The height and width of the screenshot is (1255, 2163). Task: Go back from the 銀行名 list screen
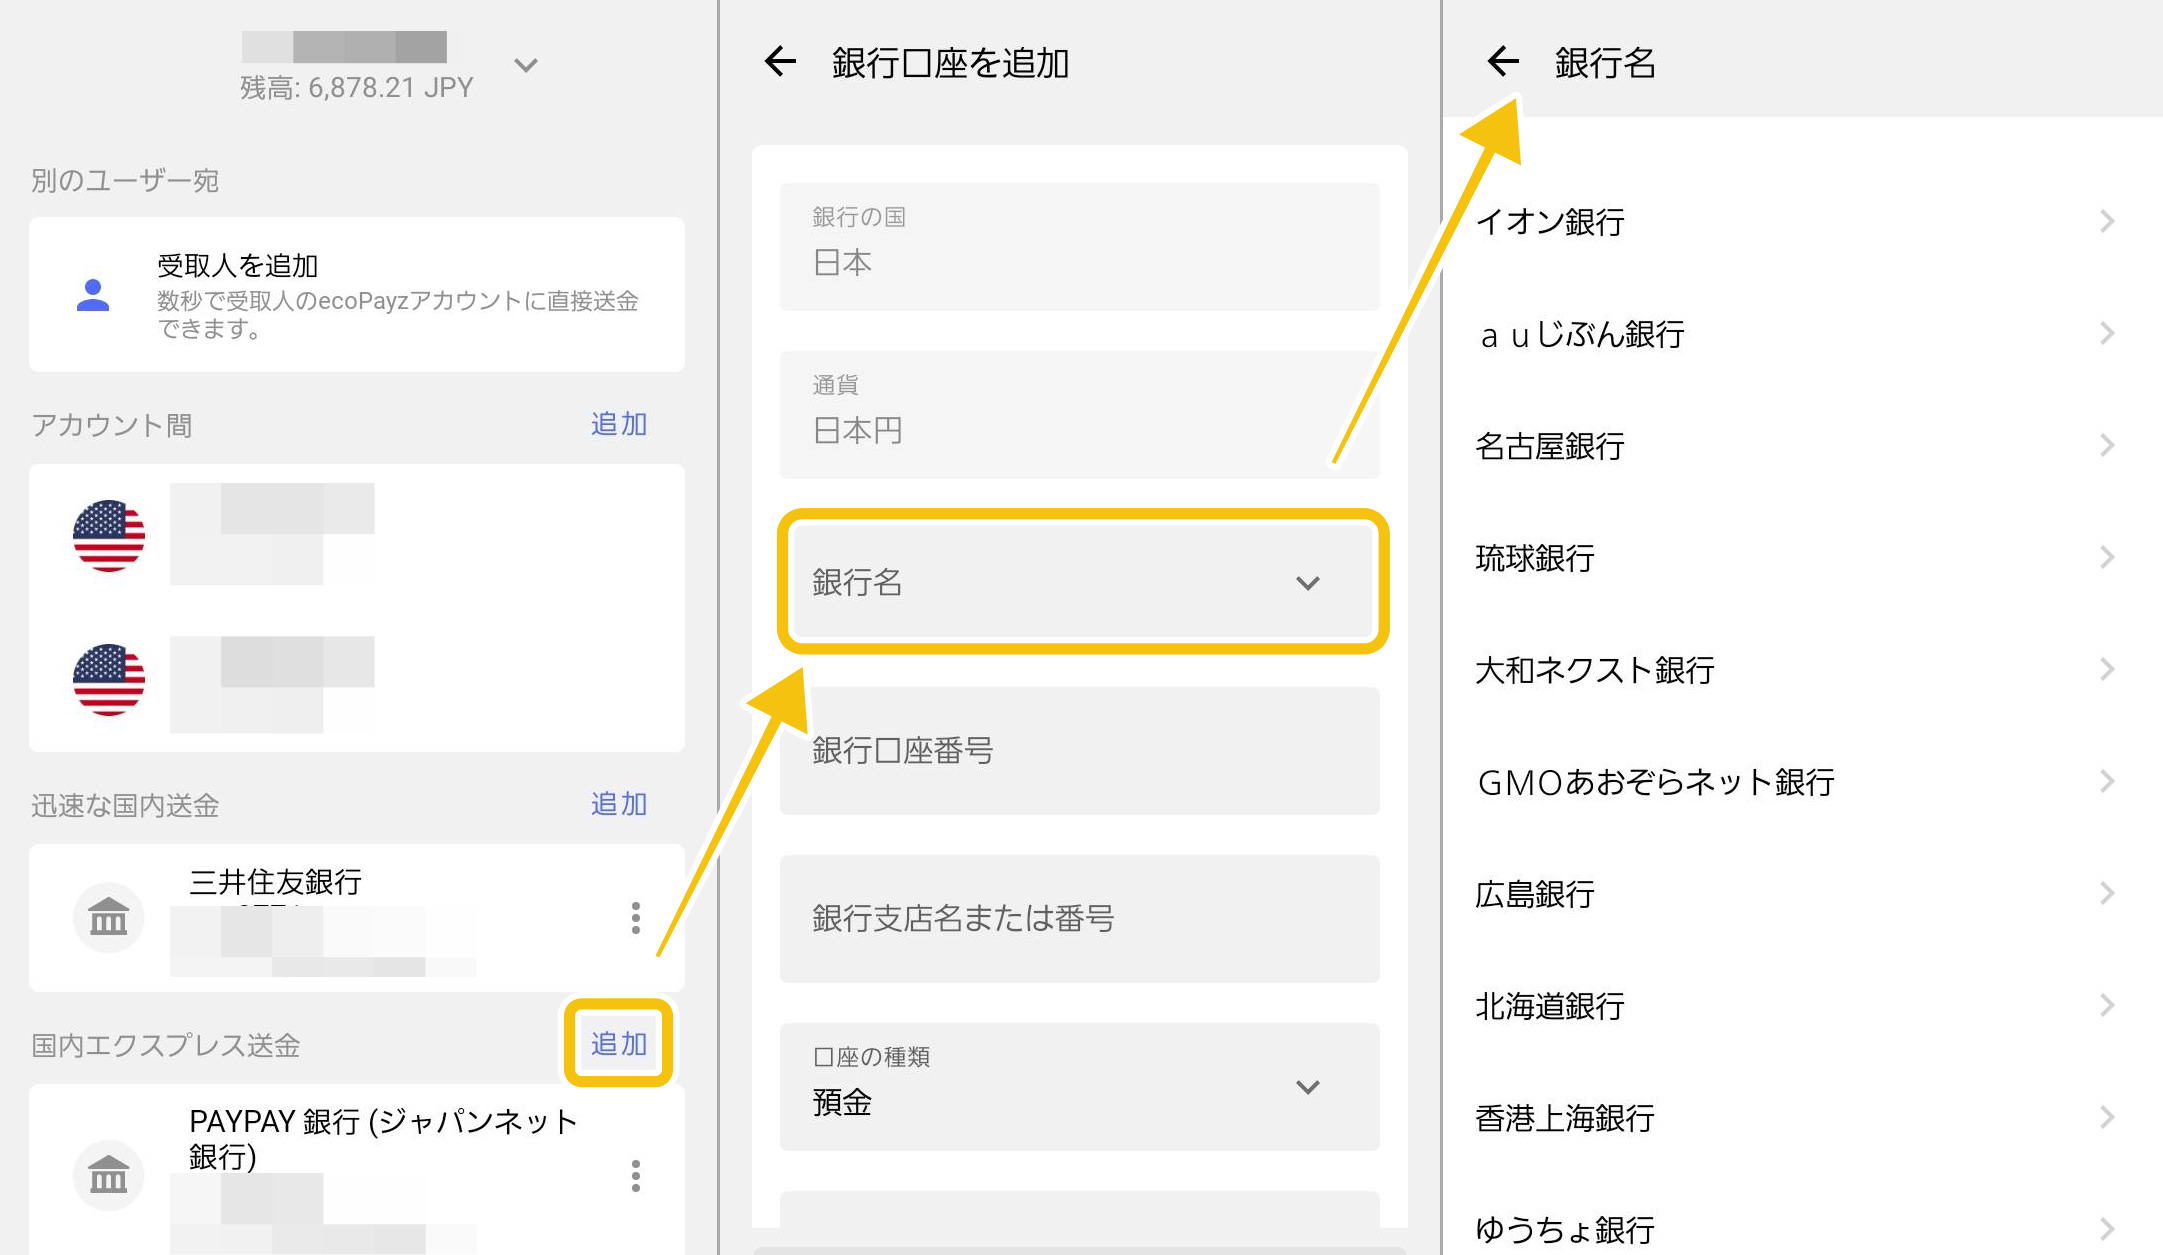[1503, 62]
